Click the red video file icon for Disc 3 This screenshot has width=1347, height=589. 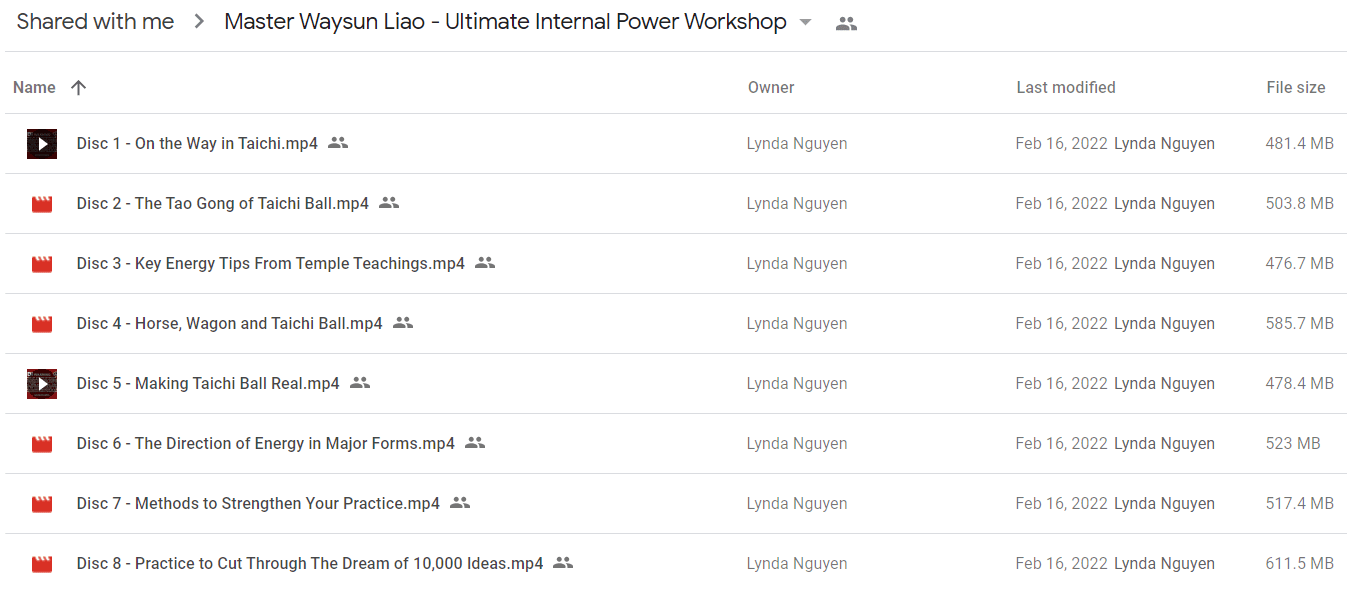(42, 264)
